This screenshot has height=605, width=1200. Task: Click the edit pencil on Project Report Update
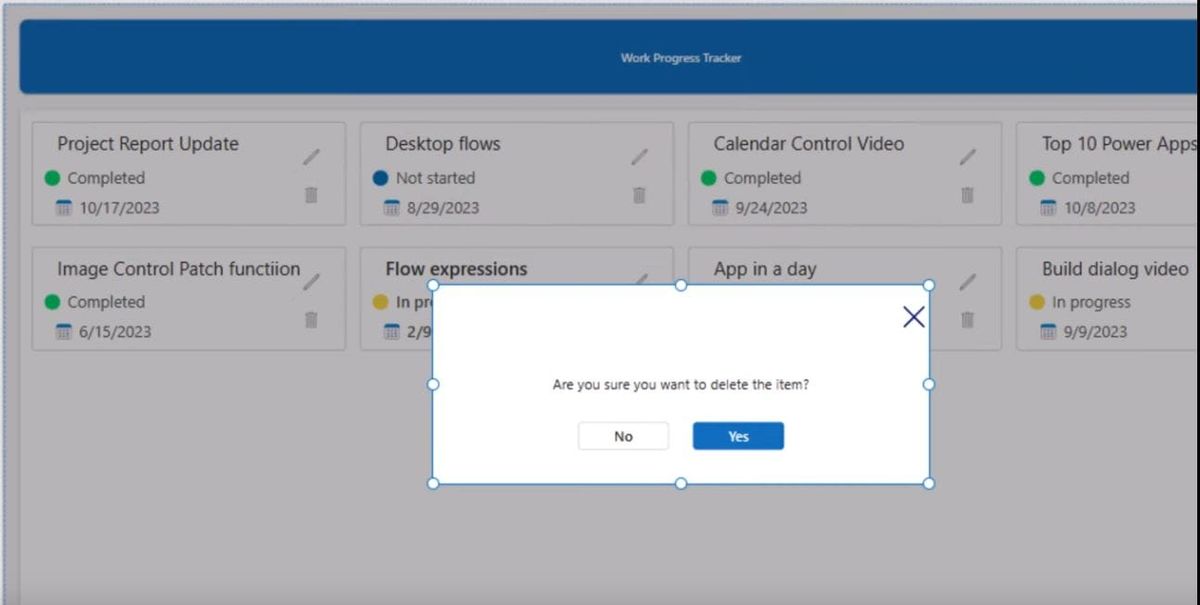point(310,155)
